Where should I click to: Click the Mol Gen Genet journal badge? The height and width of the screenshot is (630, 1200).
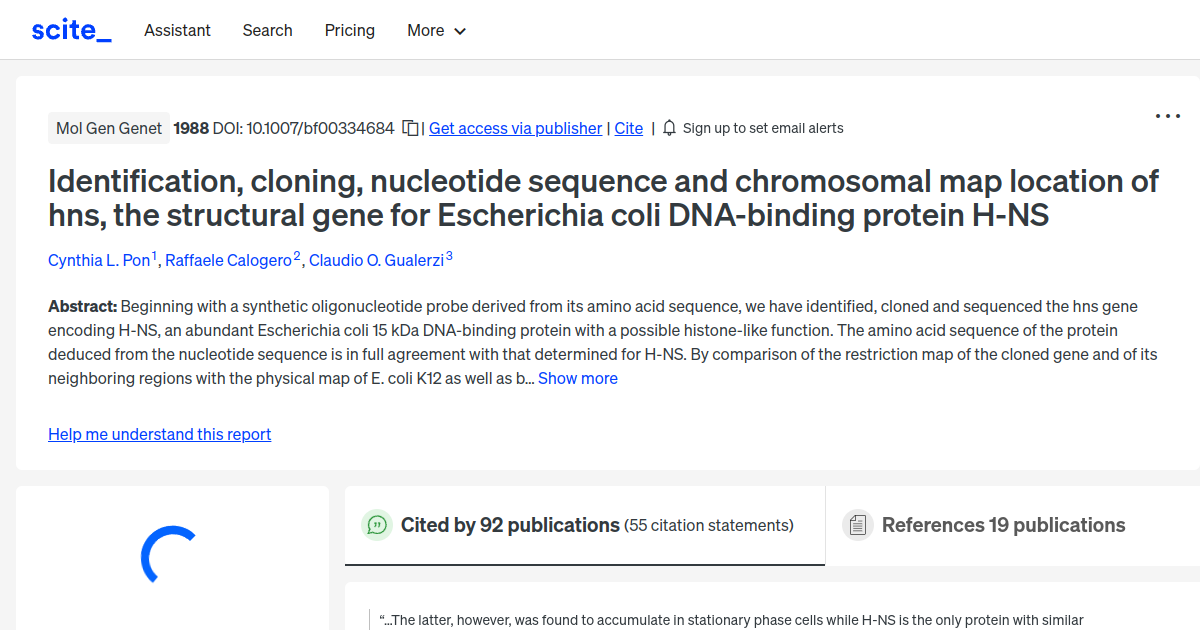click(x=108, y=128)
